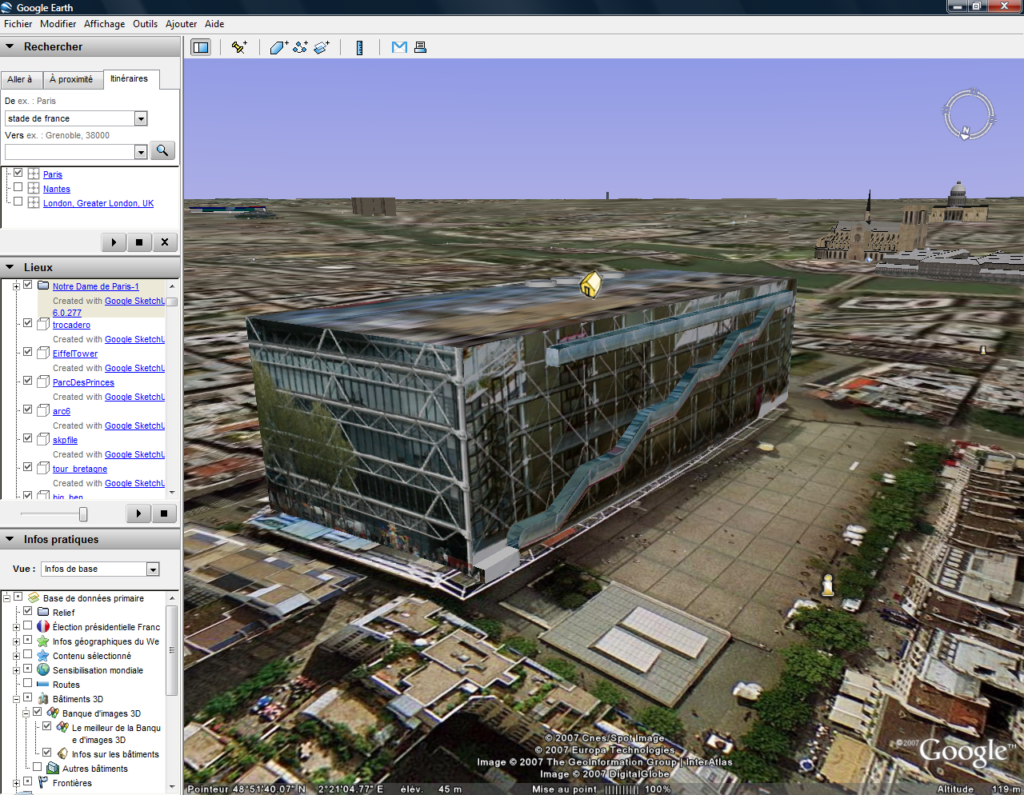Open the ruler measuring tool

click(359, 47)
